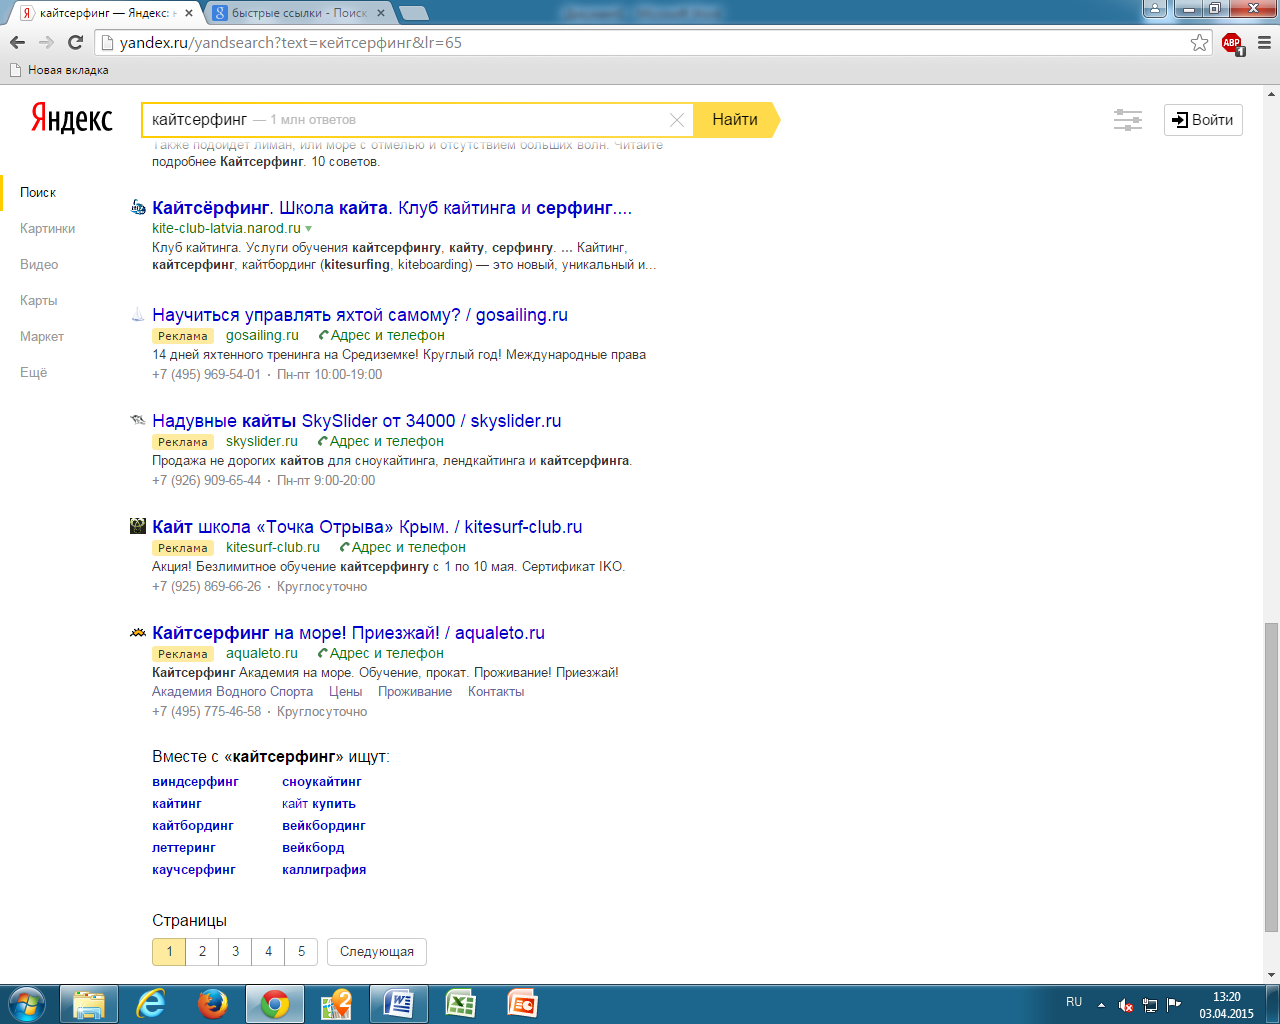Screen dimensions: 1280x1024
Task: Open the Цены sitelink
Action: [x=345, y=691]
